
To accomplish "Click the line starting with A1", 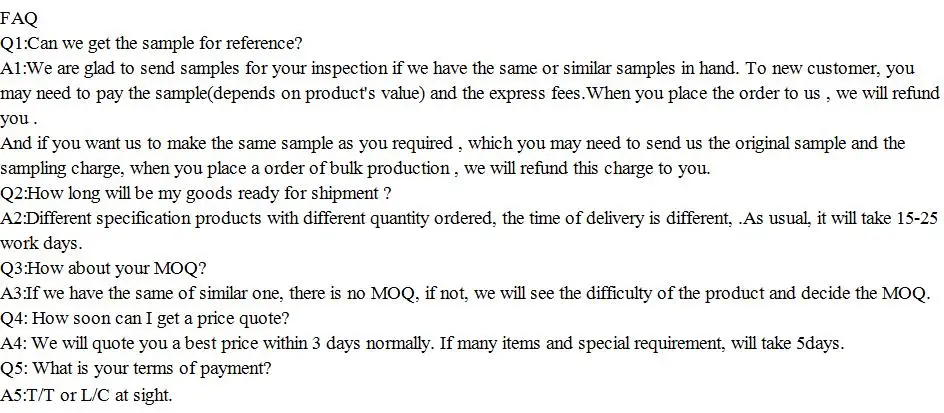I will tap(300, 69).
